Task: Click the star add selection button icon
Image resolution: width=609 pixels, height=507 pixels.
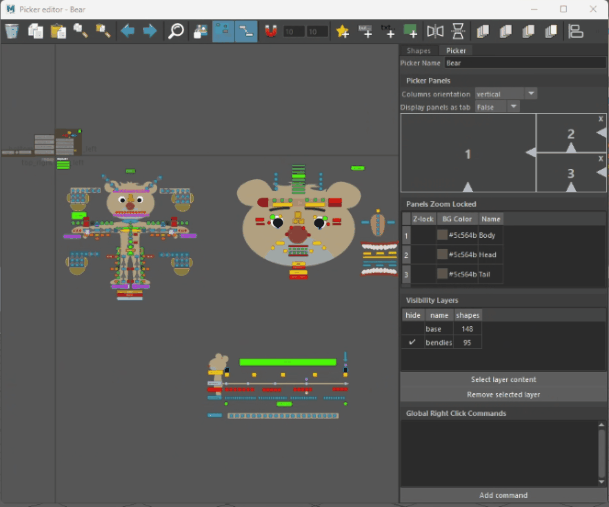Action: [343, 31]
